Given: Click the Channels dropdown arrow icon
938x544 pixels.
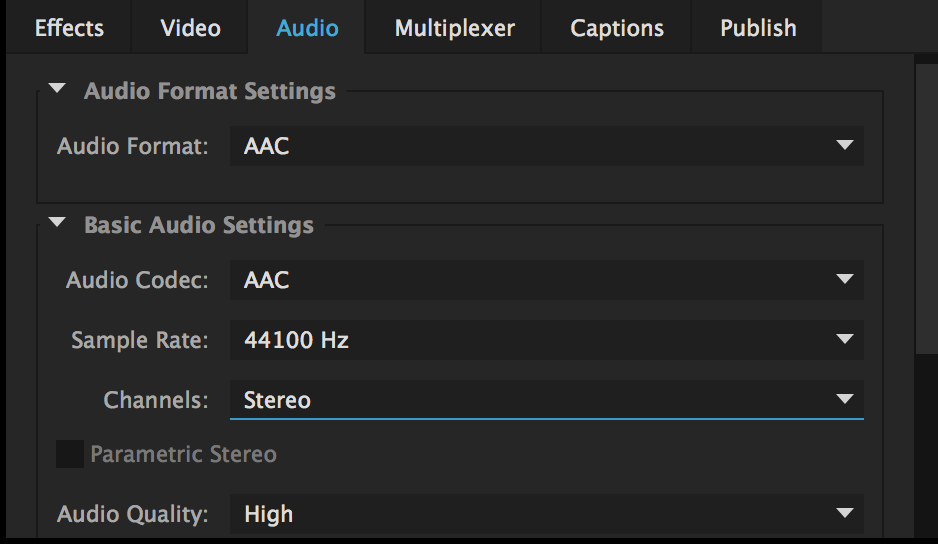Looking at the screenshot, I should click(x=845, y=399).
